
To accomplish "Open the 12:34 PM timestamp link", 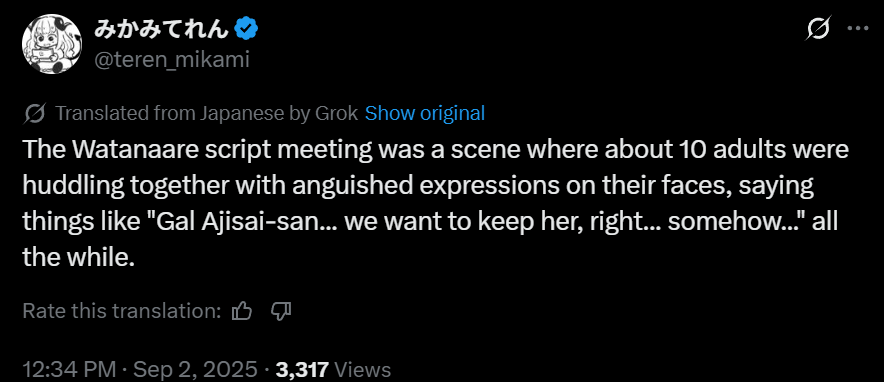I will click(x=69, y=370).
